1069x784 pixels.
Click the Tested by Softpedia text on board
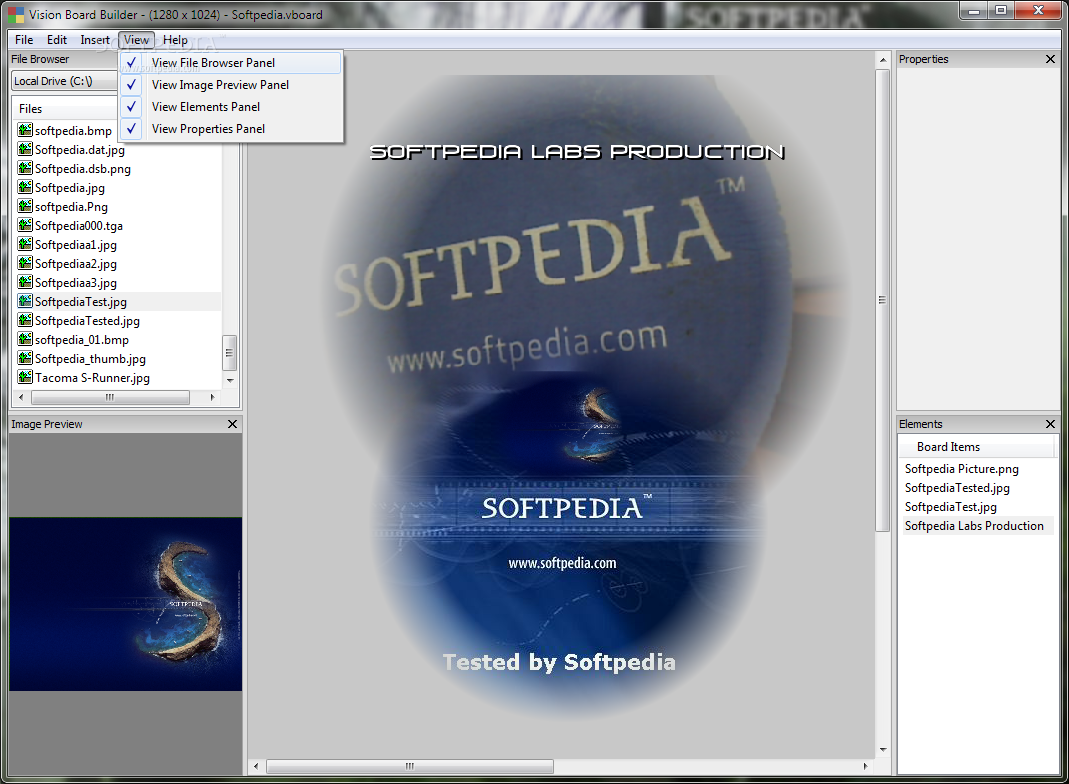pos(559,662)
